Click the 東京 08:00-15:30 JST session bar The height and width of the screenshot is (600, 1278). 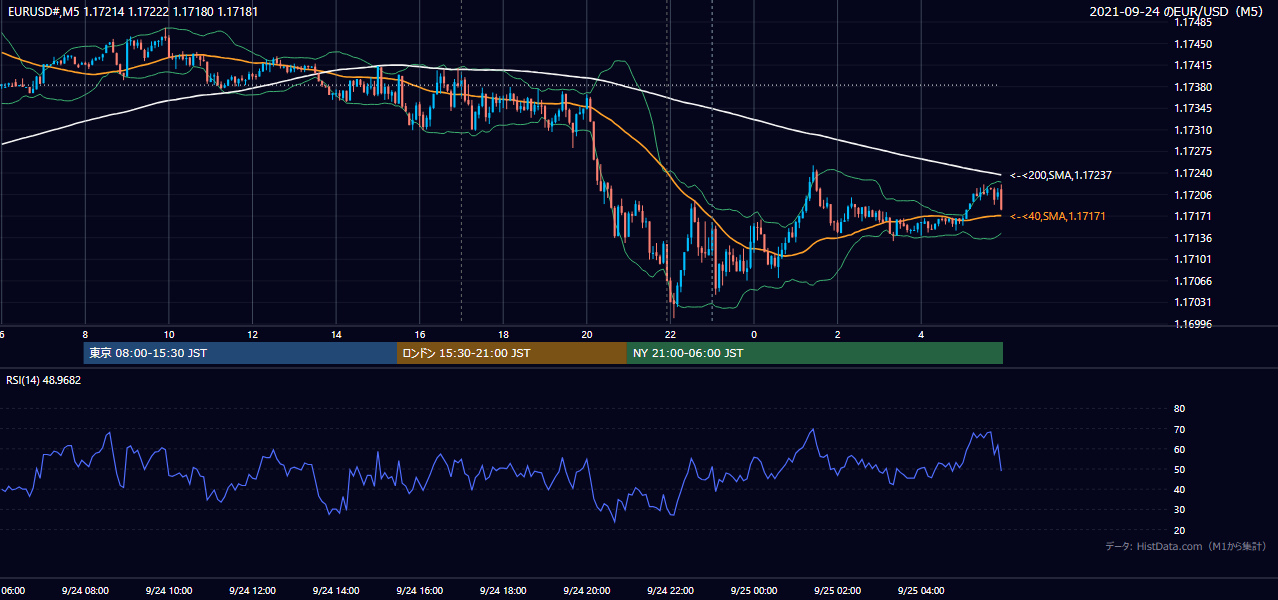coord(240,353)
